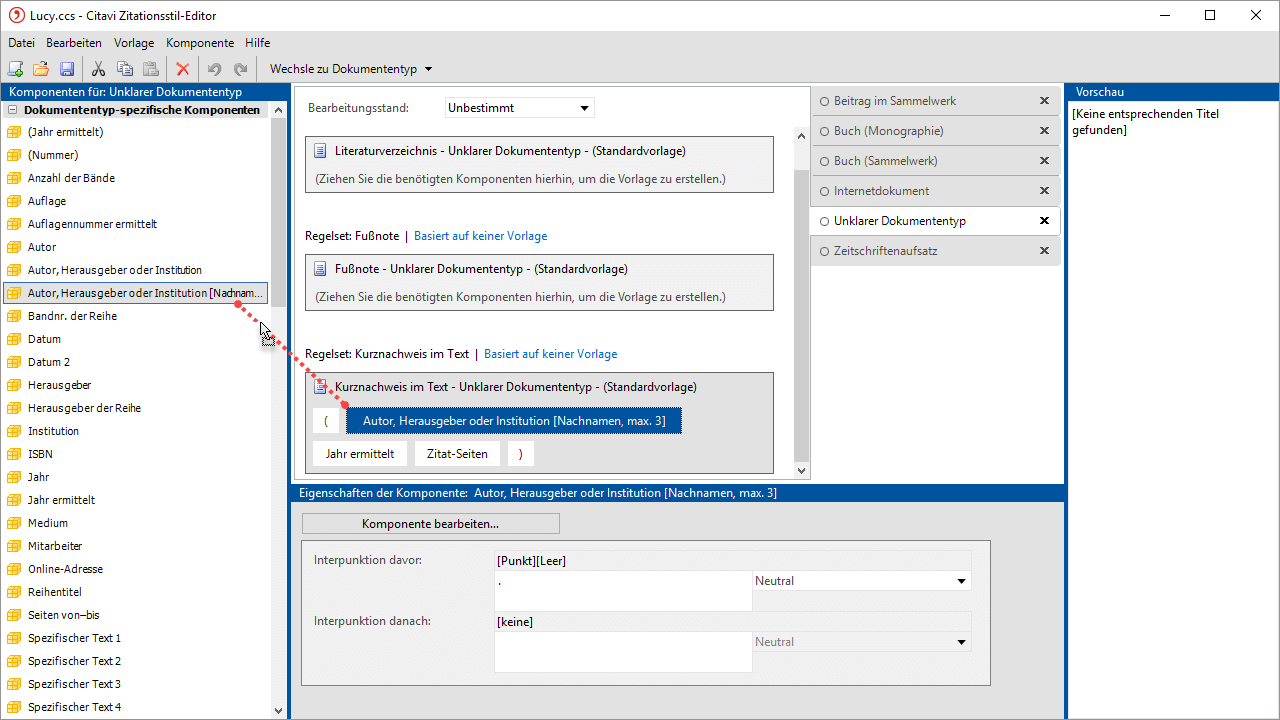Click the Fußnote Basiert auf keiner Vorlage link
The width and height of the screenshot is (1280, 720).
pos(480,236)
